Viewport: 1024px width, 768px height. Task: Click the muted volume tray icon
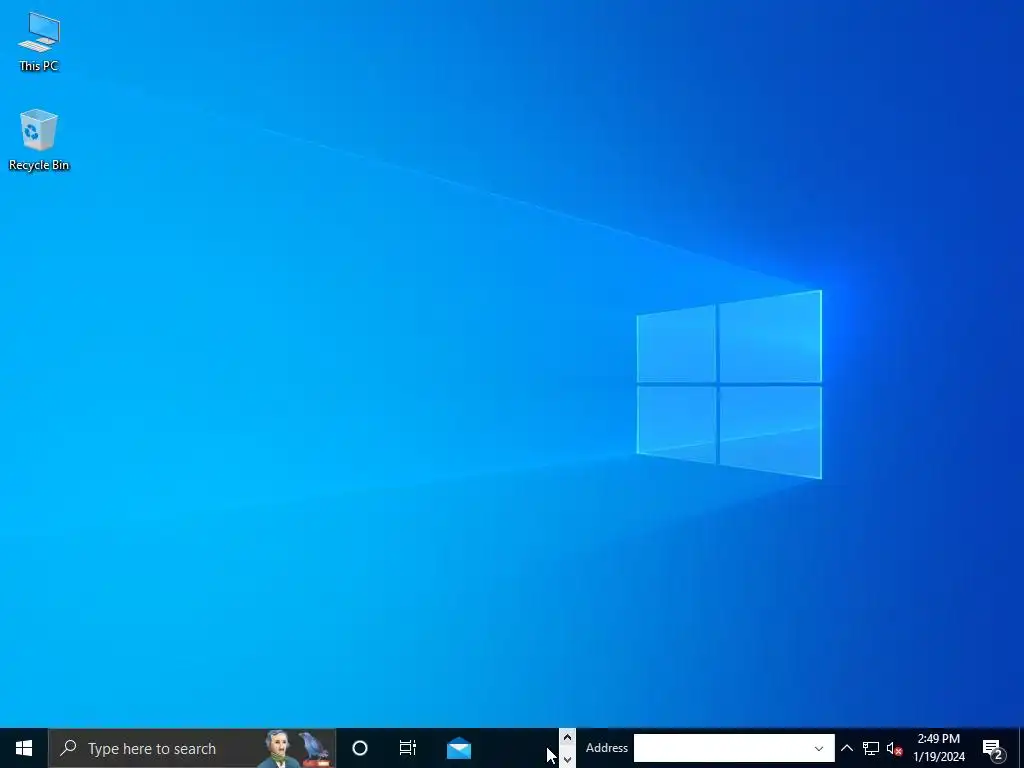click(x=894, y=748)
